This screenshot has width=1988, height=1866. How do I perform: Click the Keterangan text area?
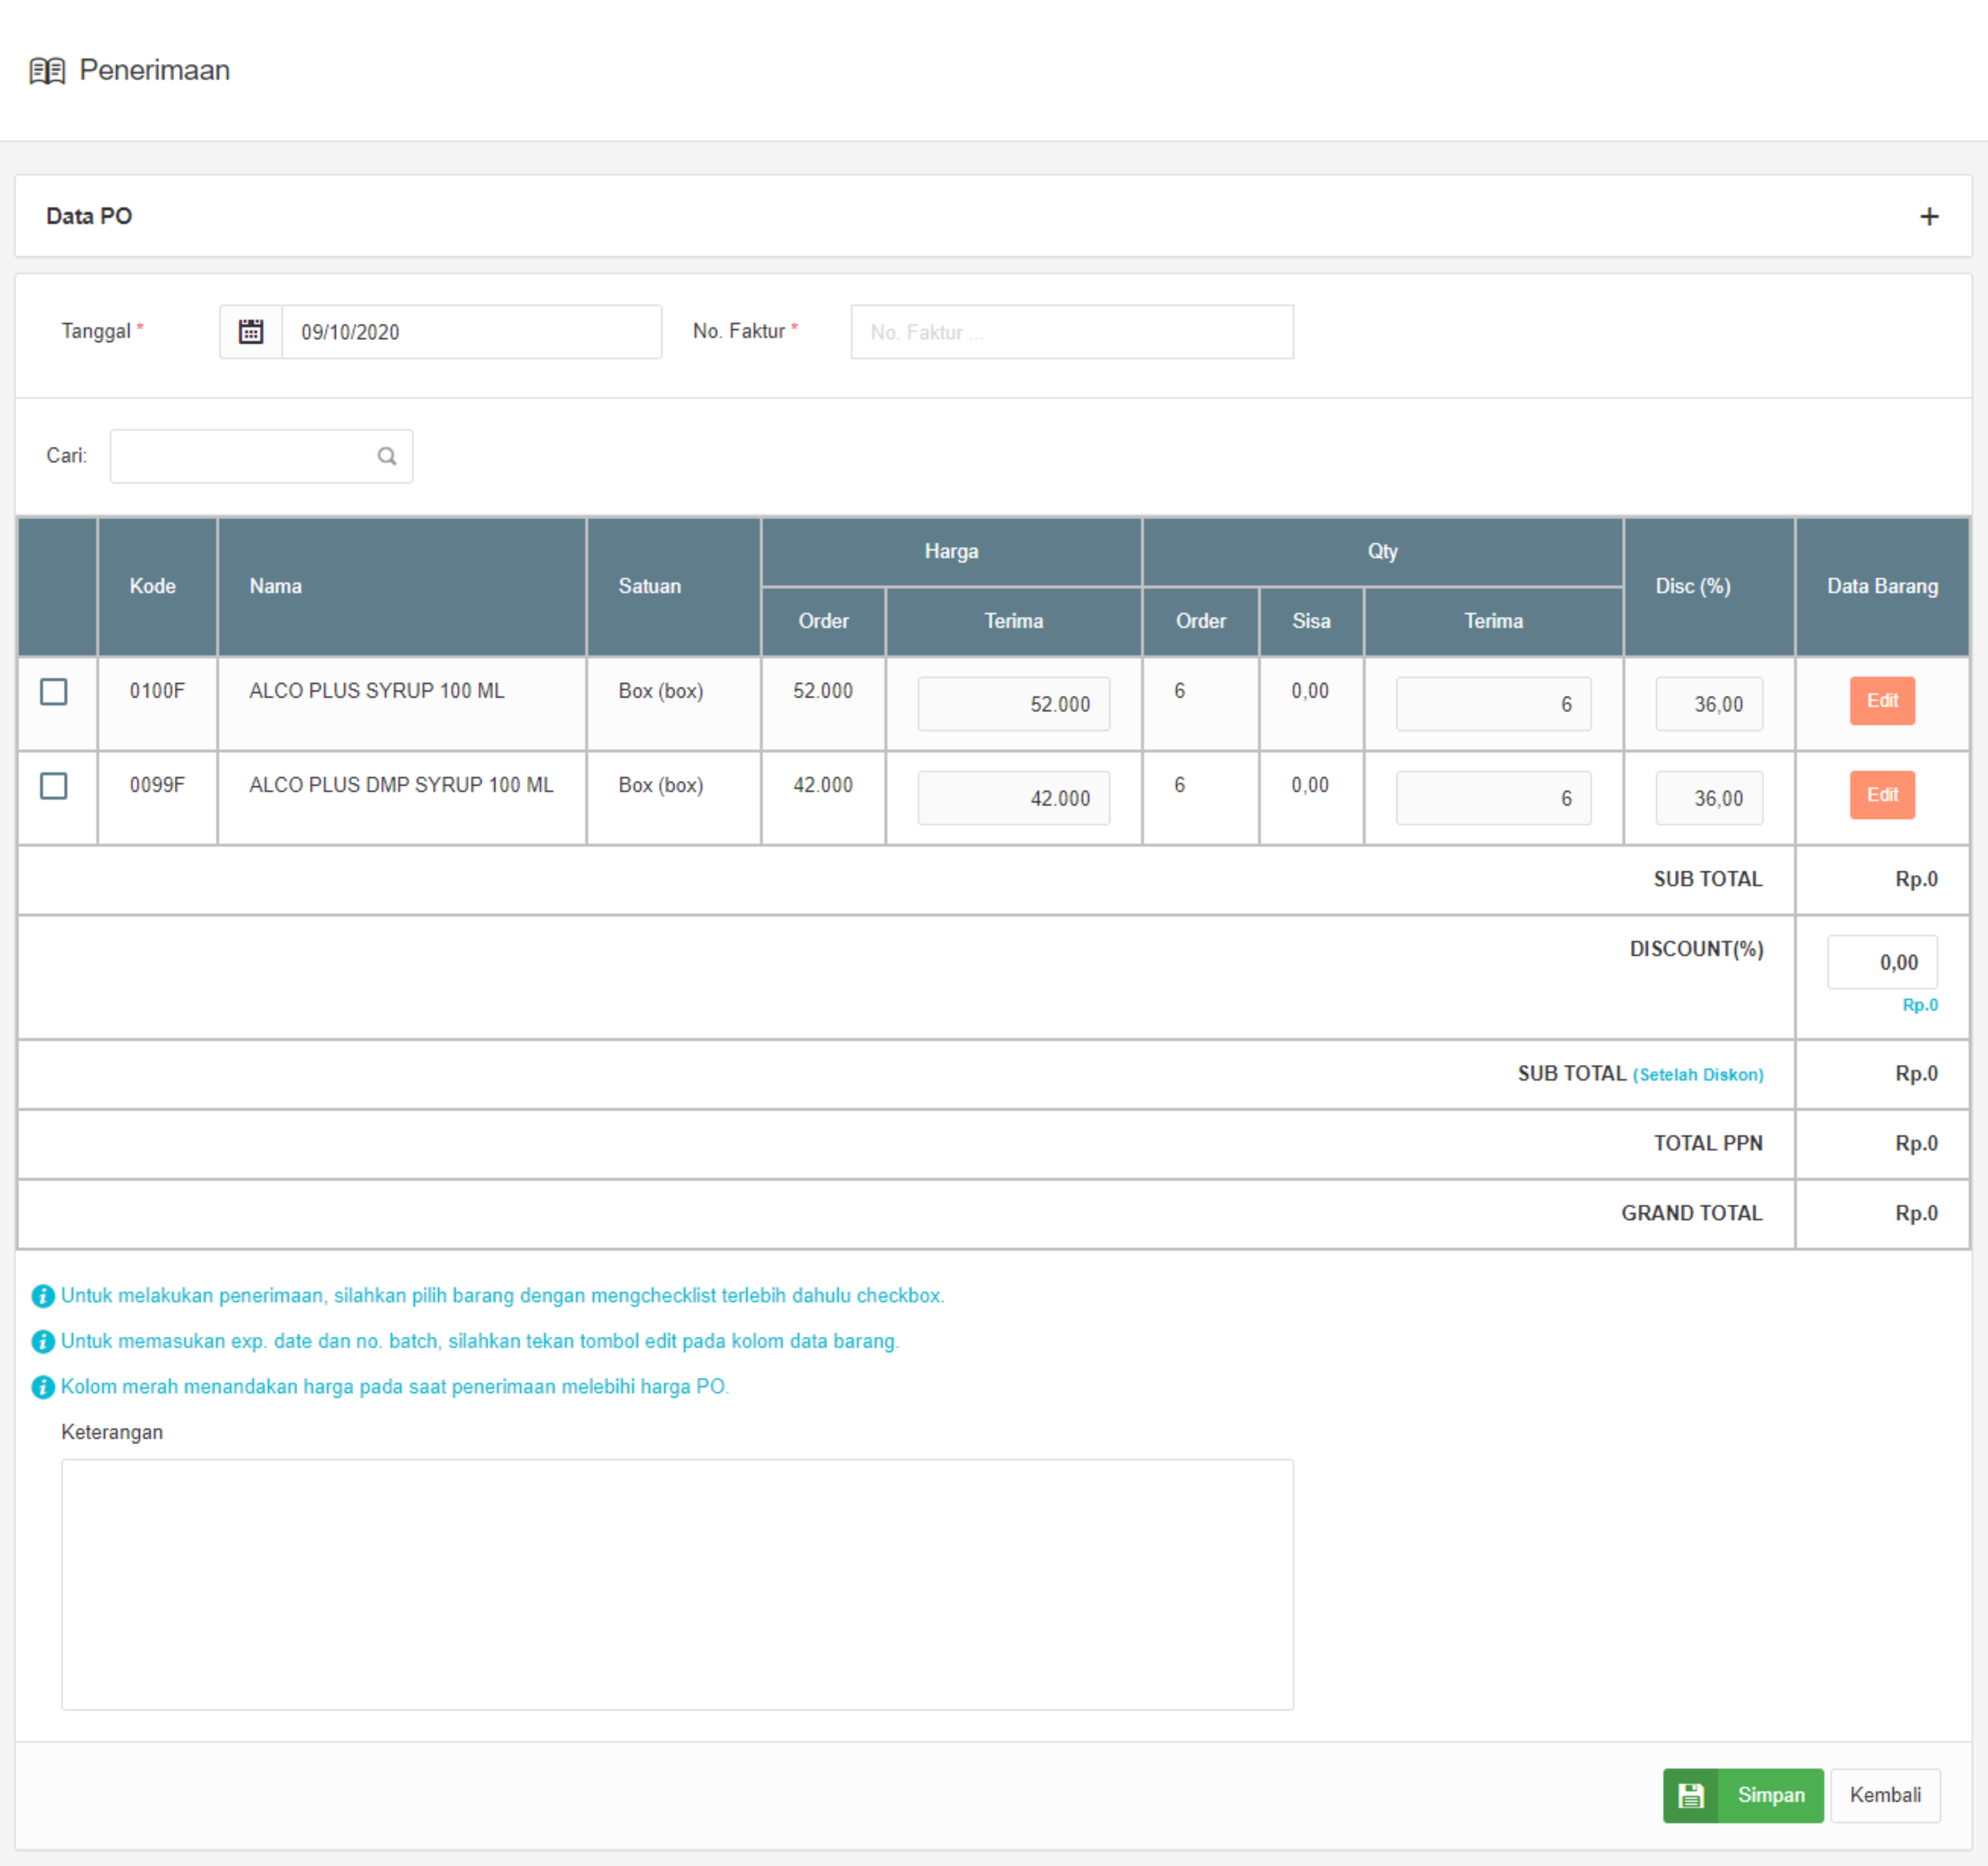[677, 1585]
